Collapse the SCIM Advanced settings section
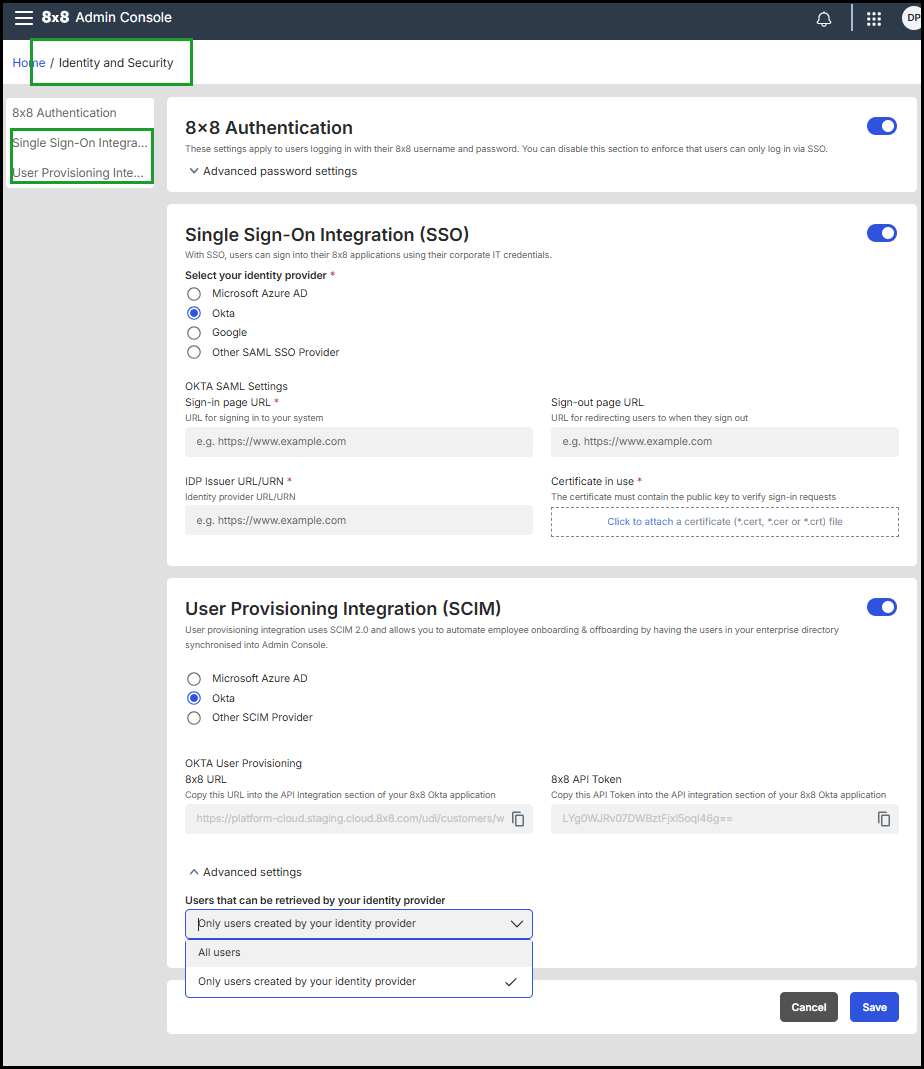The width and height of the screenshot is (924, 1069). [x=245, y=872]
